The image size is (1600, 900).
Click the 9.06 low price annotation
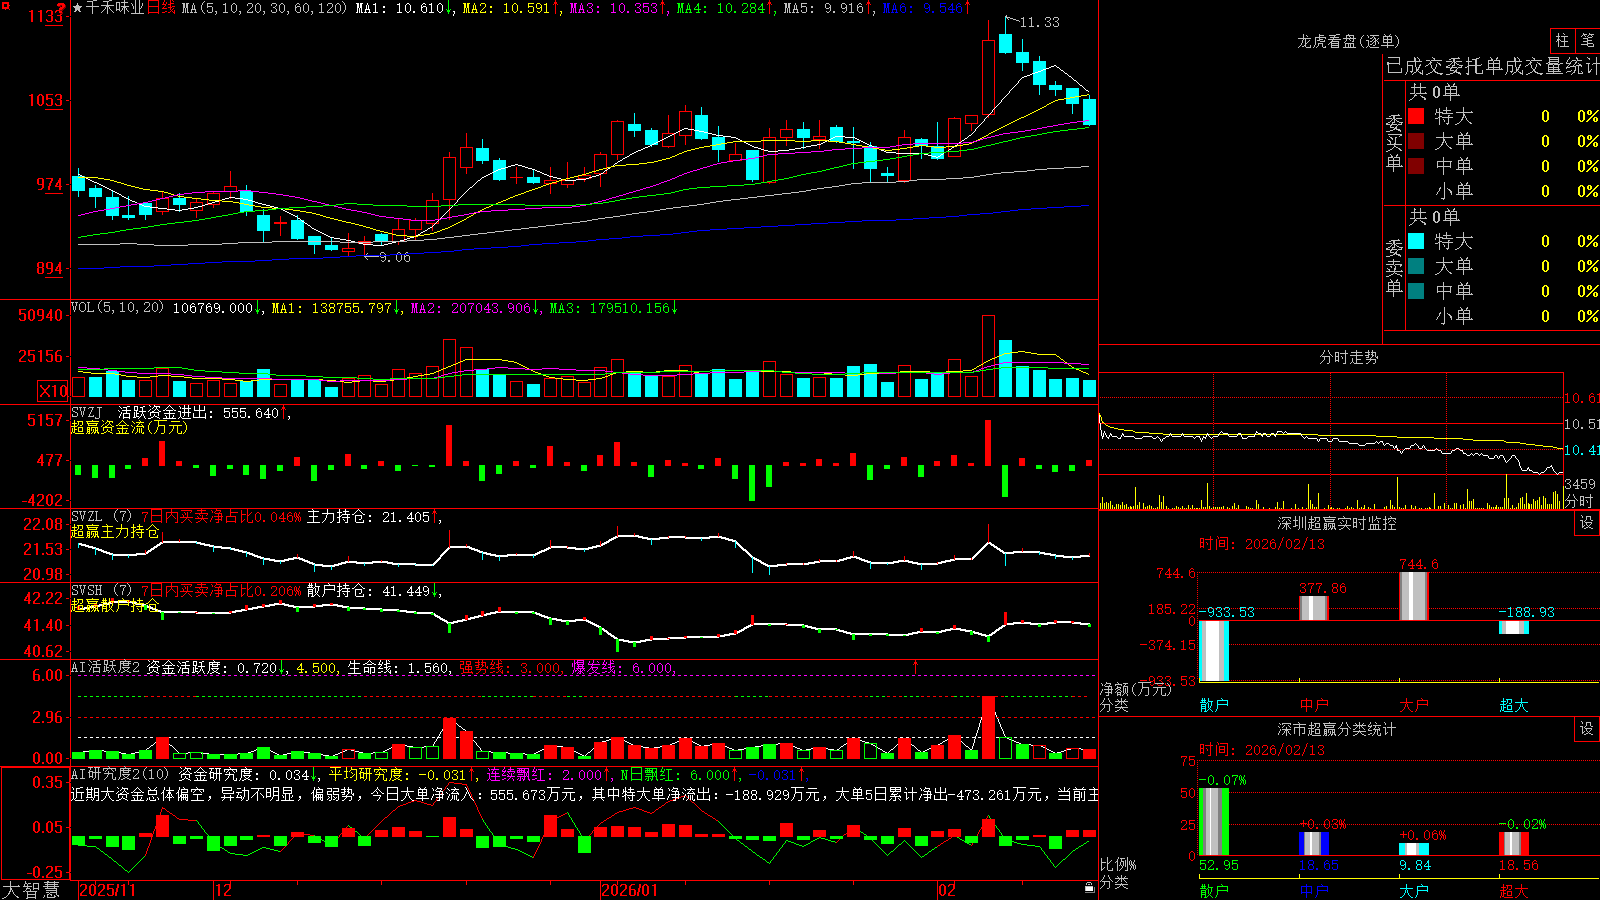pyautogui.click(x=394, y=257)
